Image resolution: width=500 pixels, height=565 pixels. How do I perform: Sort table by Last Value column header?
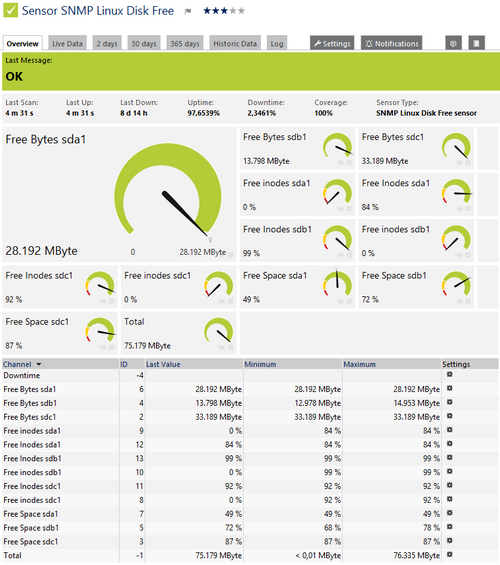coord(163,364)
